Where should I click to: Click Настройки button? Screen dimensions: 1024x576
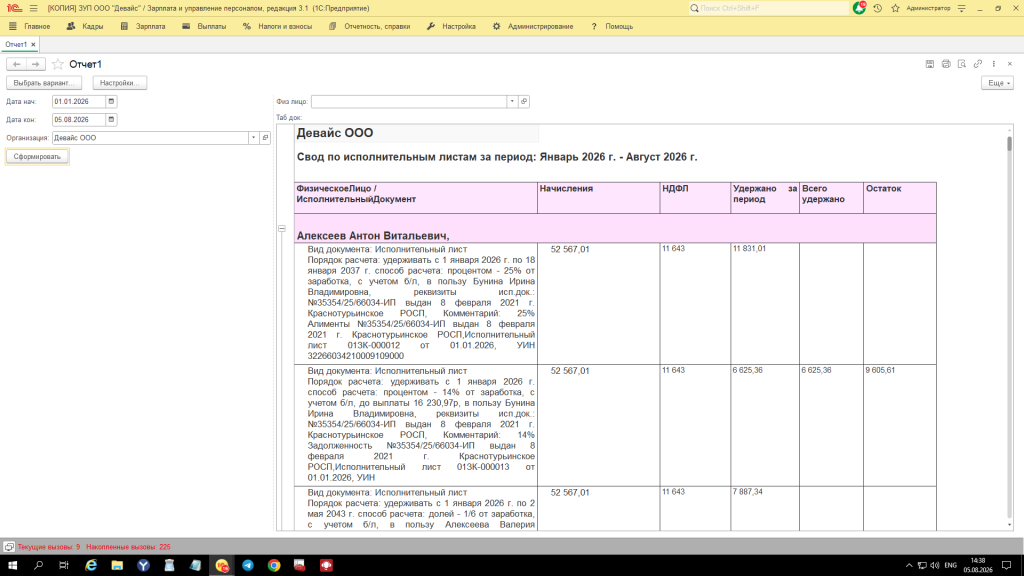[x=120, y=83]
